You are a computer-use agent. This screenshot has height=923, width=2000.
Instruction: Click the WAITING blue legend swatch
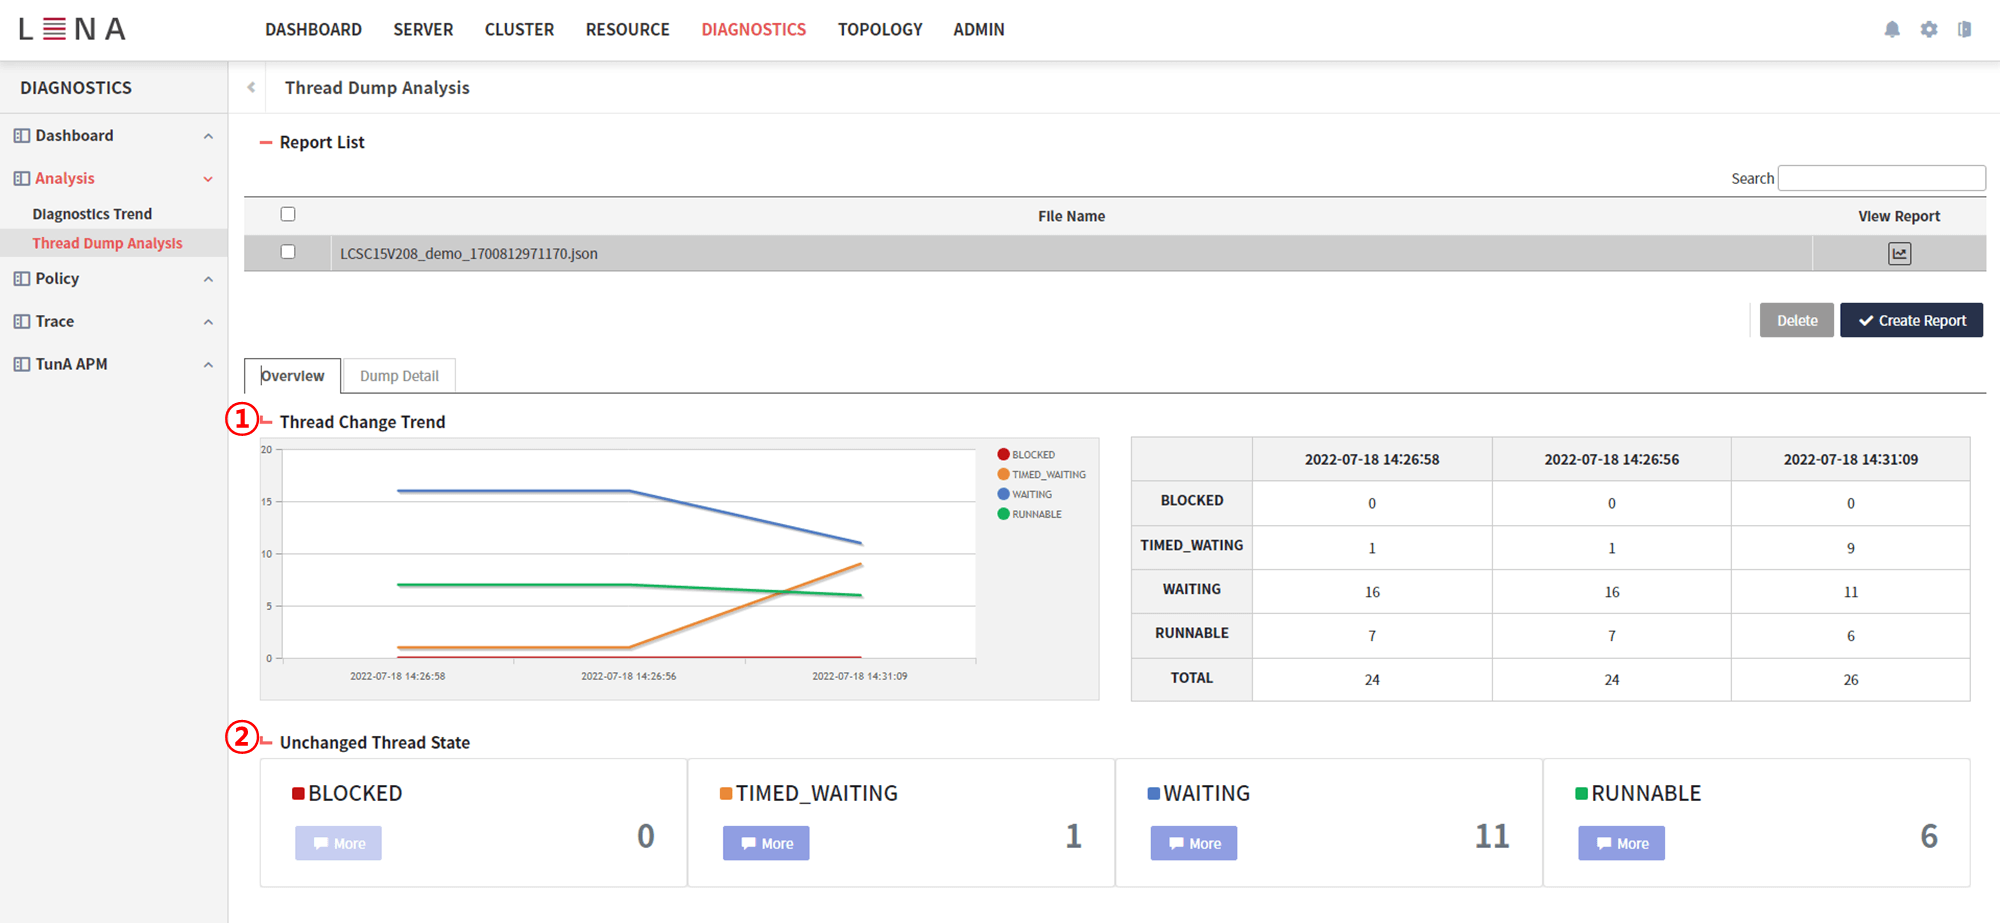(x=1003, y=493)
